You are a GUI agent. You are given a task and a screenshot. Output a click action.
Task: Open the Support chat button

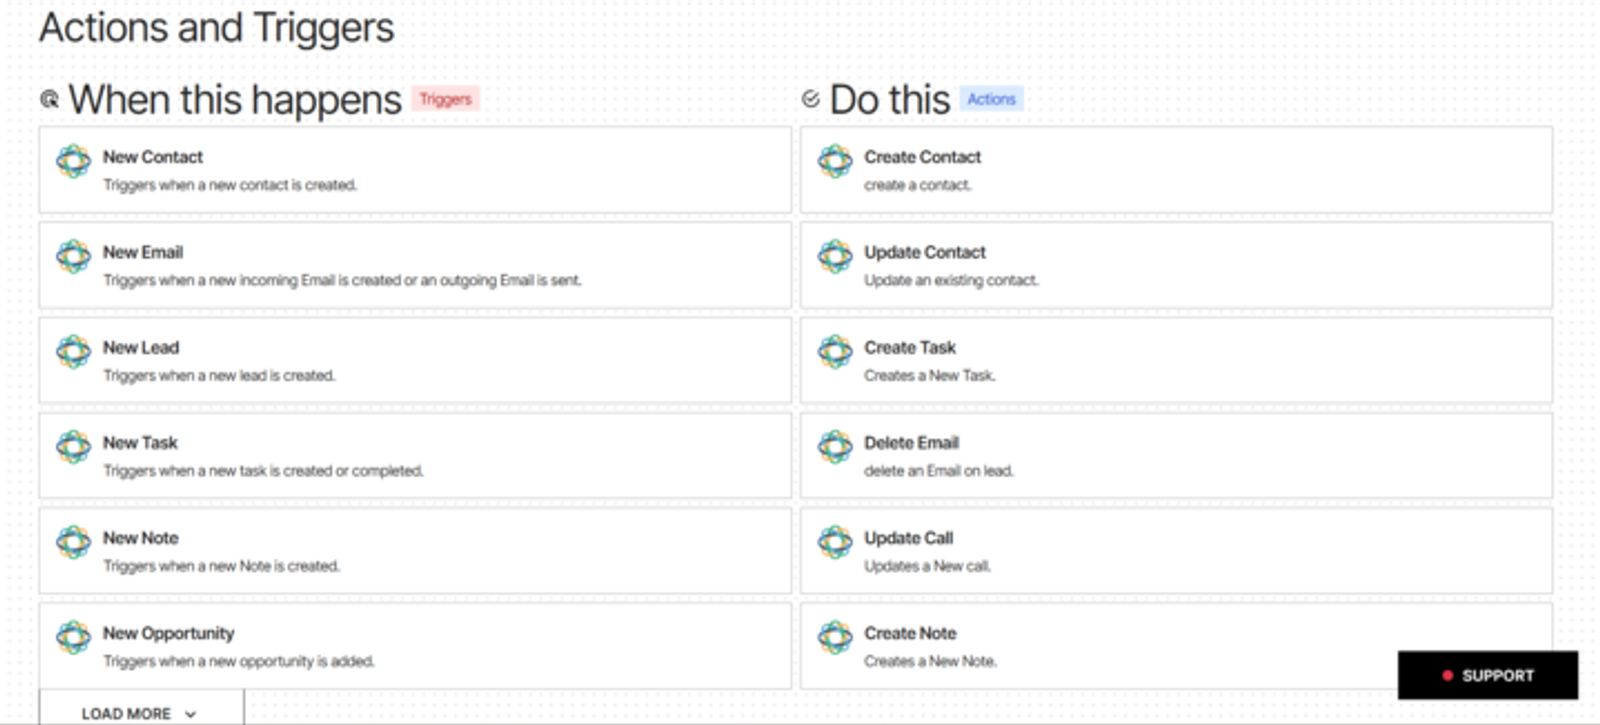point(1488,675)
